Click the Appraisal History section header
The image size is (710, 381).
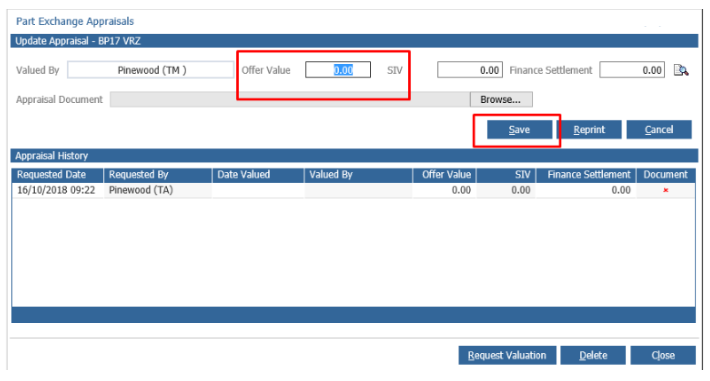pyautogui.click(x=354, y=156)
